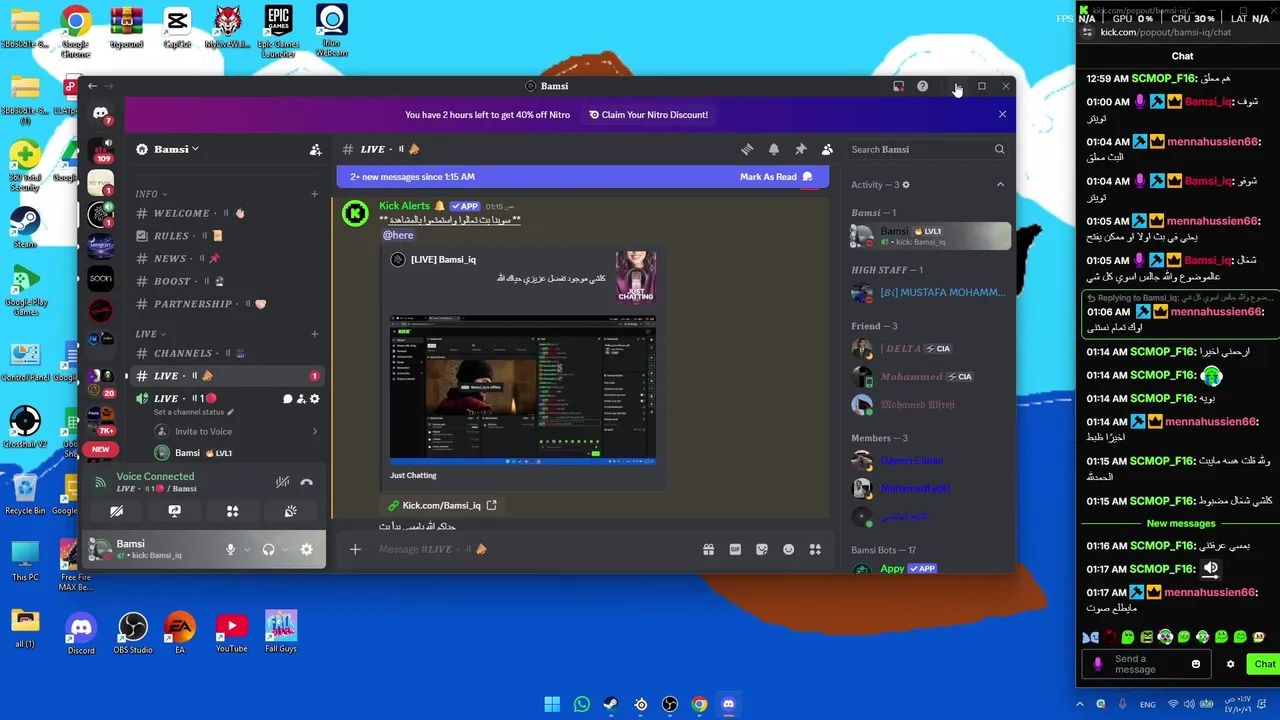Edit LIVE voice channel settings gear

coord(315,399)
